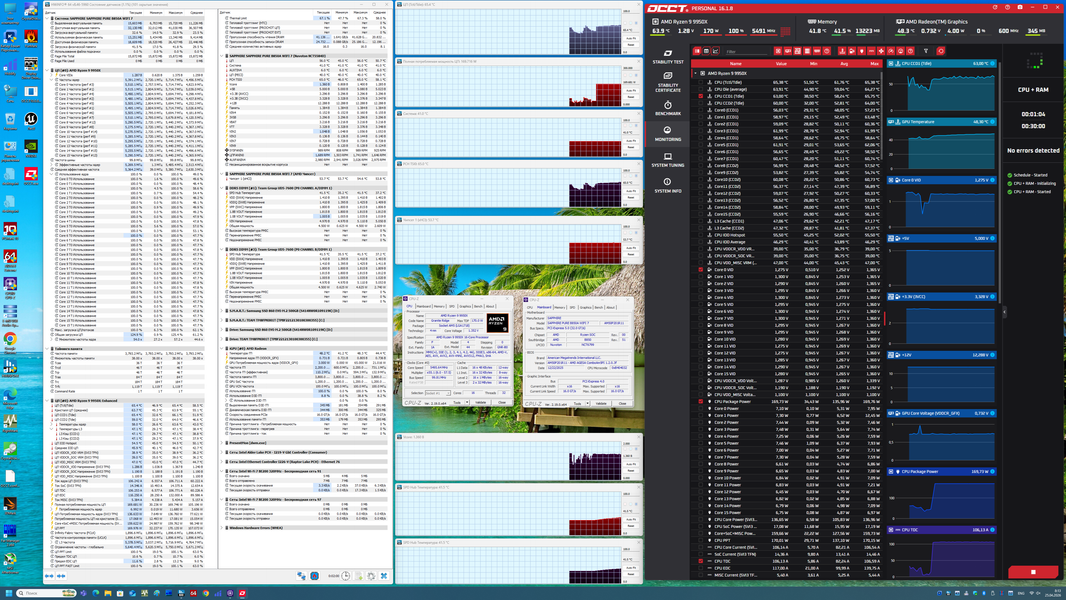Collapse the Система SAPPHIRE PURE B850A group in HWiNFO
Screen dimensions: 1066x600
[48, 18]
